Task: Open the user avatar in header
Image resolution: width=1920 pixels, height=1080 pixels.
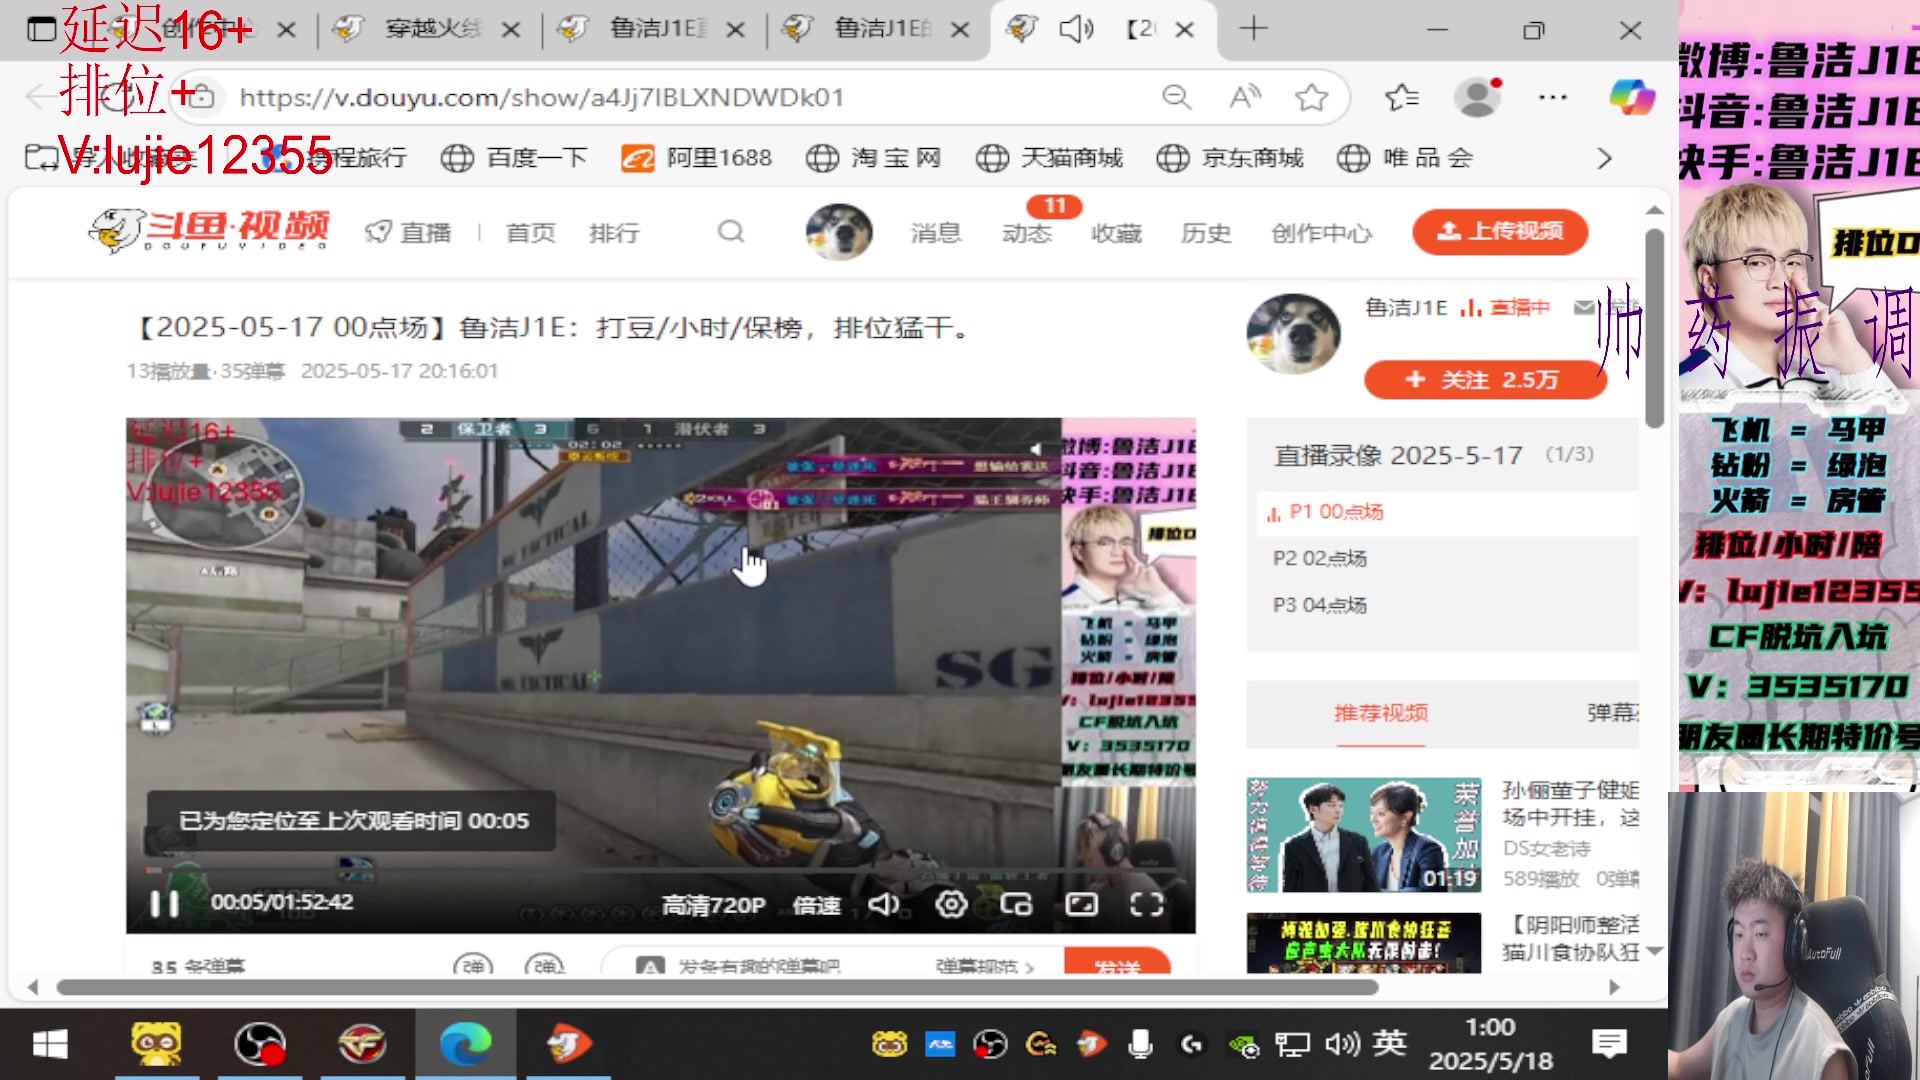Action: 839,232
